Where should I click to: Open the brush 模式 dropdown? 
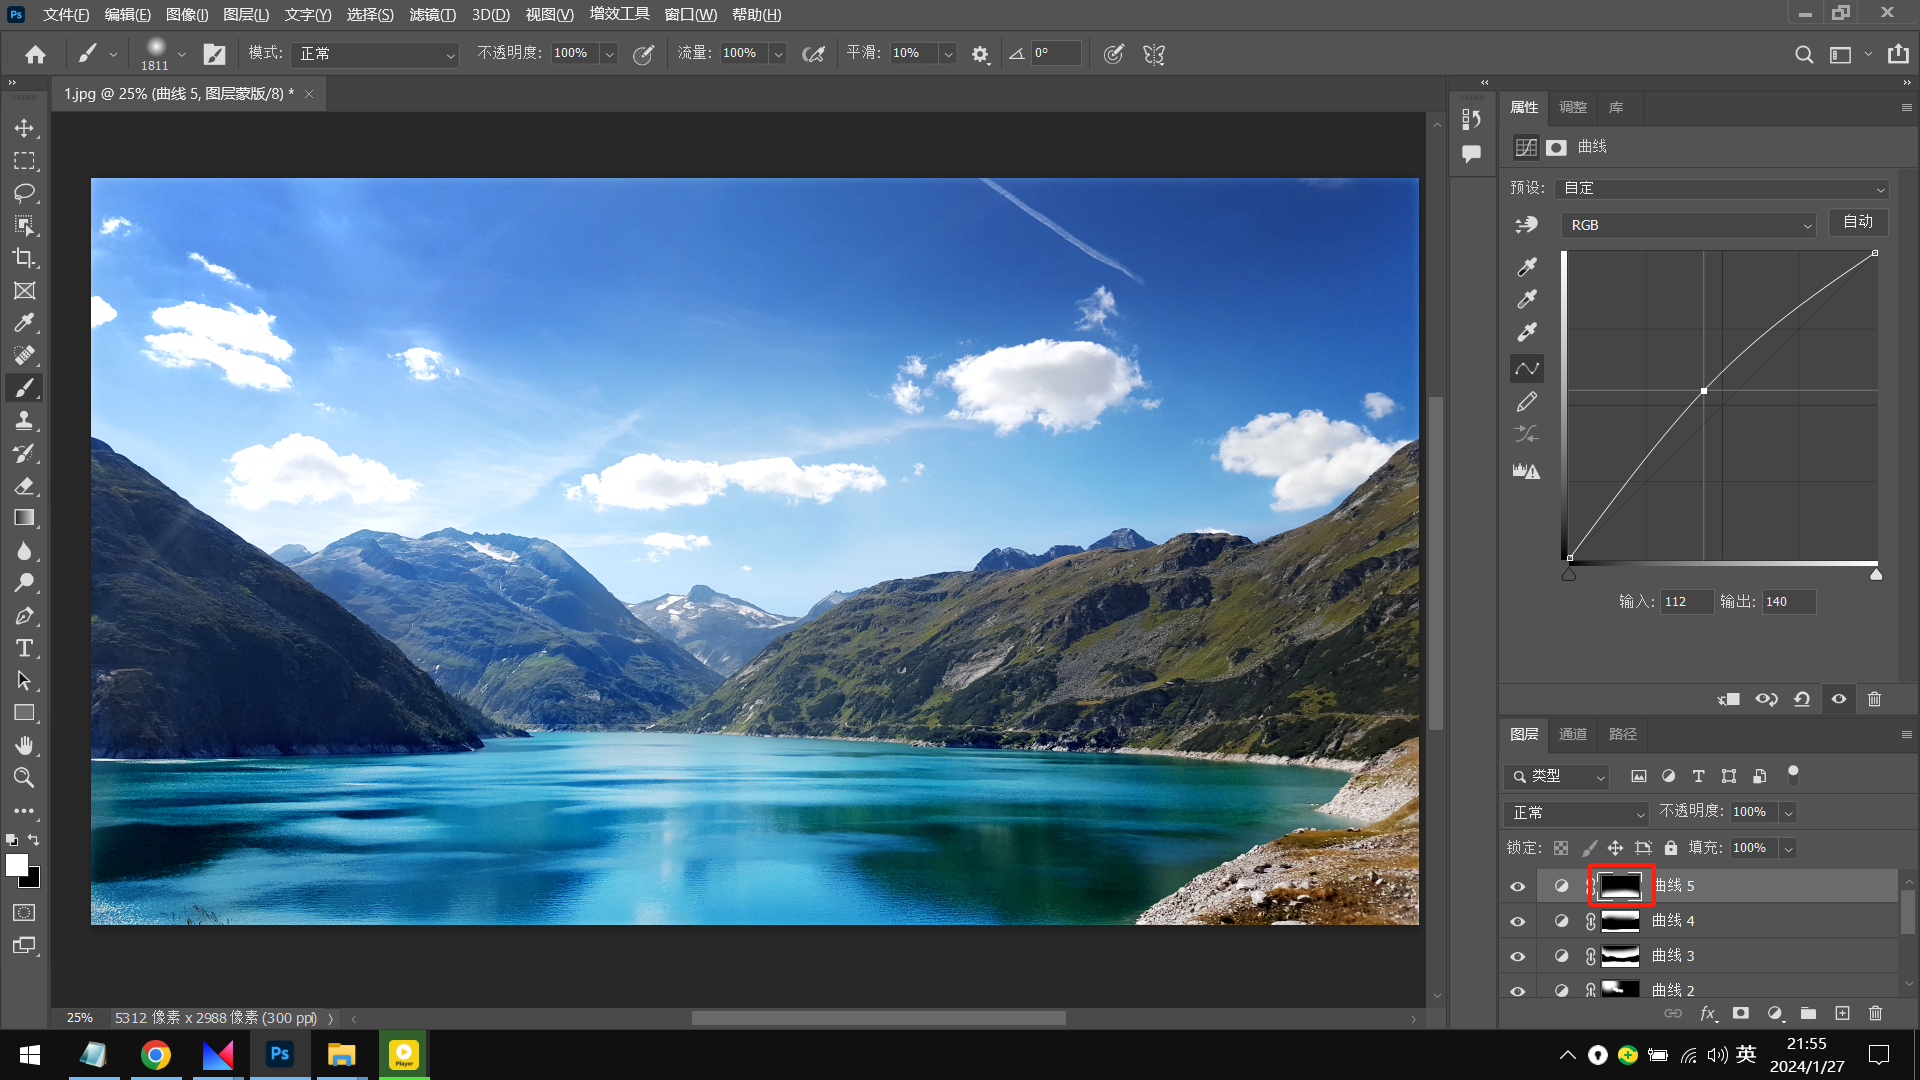[x=375, y=54]
